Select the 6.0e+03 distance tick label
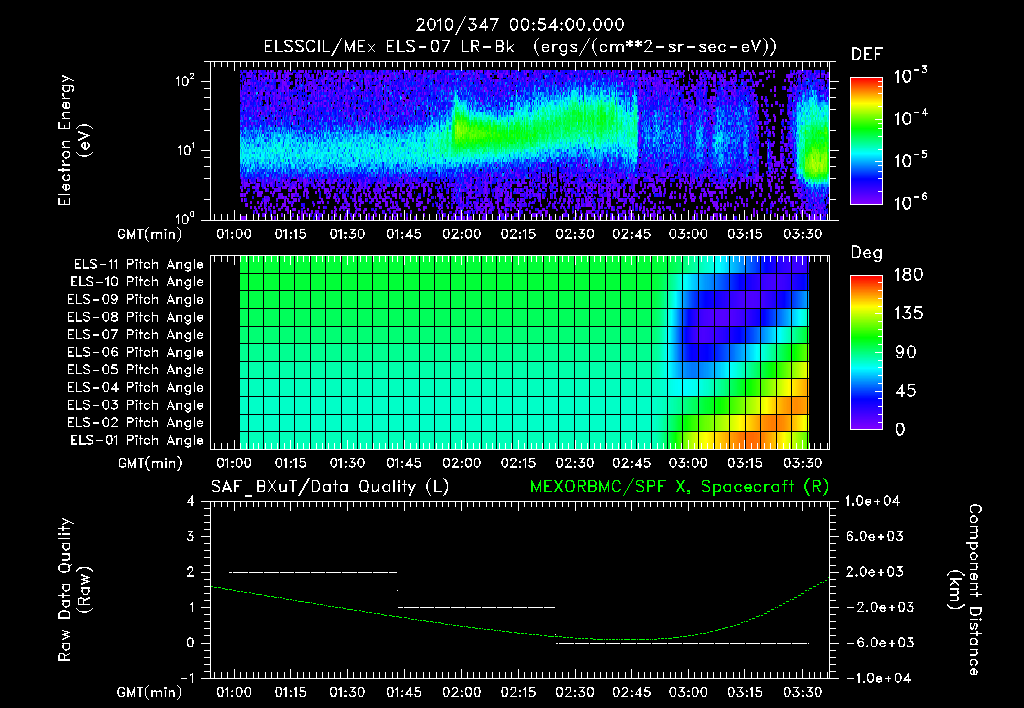 (x=874, y=537)
